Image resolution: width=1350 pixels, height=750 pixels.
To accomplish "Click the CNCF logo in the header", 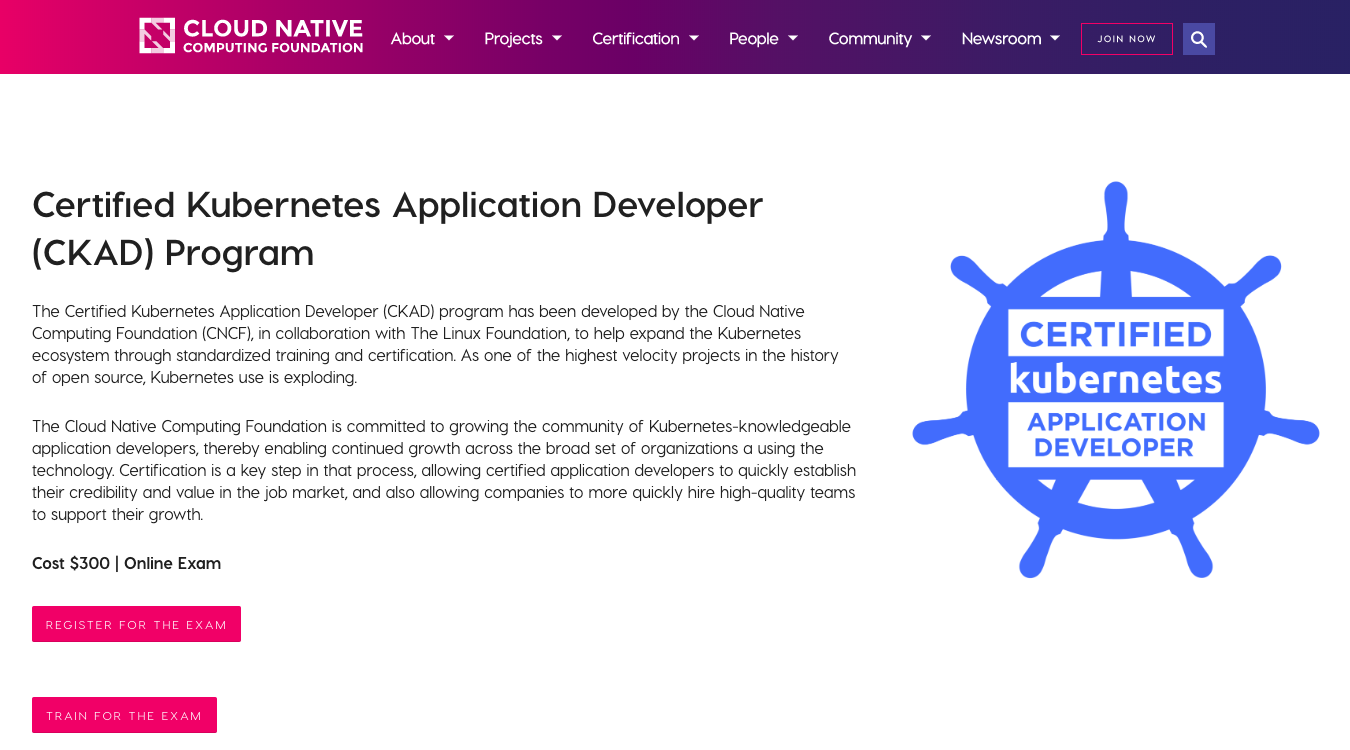I will point(251,36).
